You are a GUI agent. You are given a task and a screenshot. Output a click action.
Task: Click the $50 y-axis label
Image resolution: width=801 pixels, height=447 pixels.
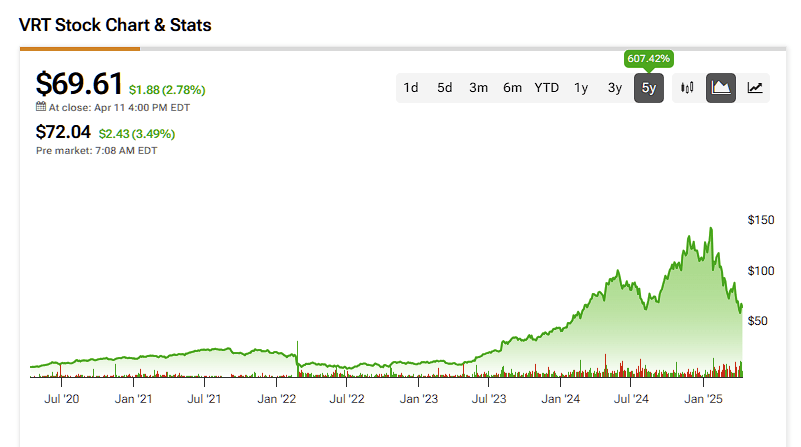(758, 321)
